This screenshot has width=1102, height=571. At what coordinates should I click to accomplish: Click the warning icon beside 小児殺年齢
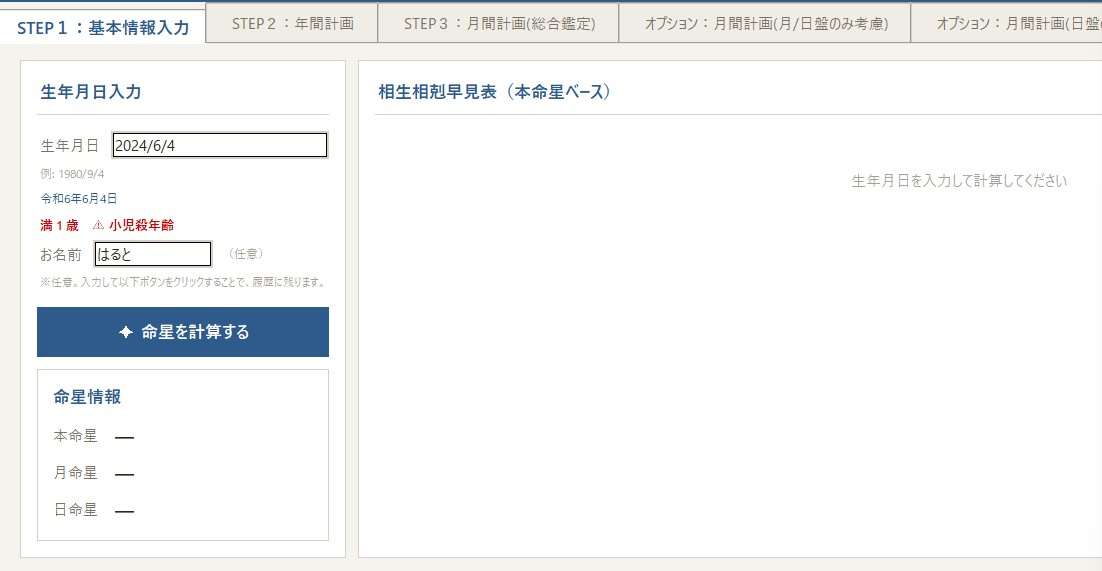[x=98, y=225]
